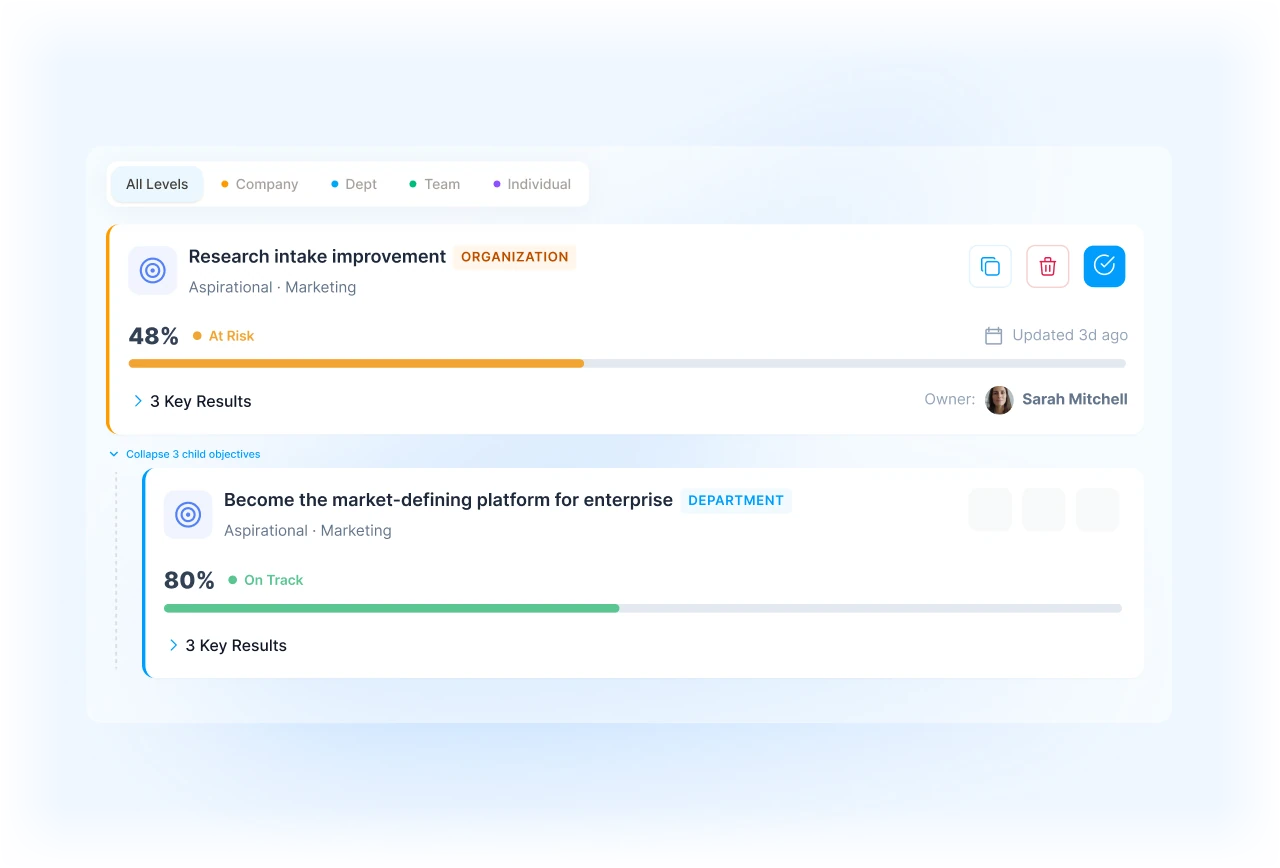The height and width of the screenshot is (868, 1280).
Task: Click the target icon beside Become the market-defining platform
Action: click(188, 514)
